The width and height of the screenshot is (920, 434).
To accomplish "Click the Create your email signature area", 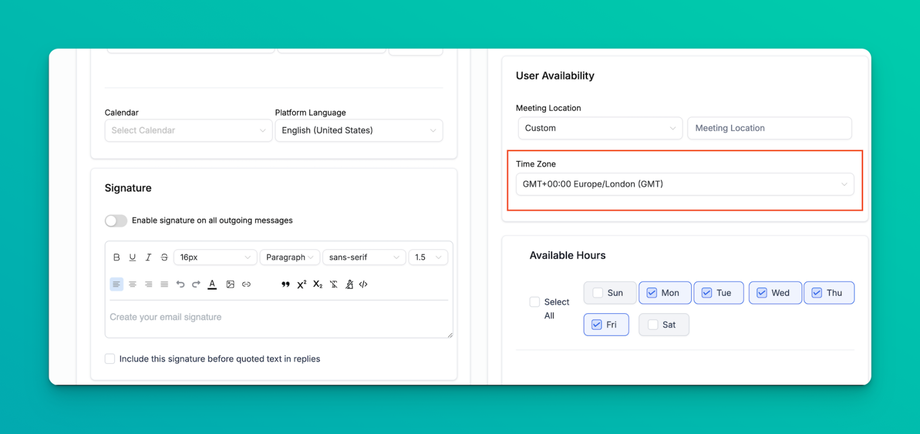I will (x=279, y=318).
